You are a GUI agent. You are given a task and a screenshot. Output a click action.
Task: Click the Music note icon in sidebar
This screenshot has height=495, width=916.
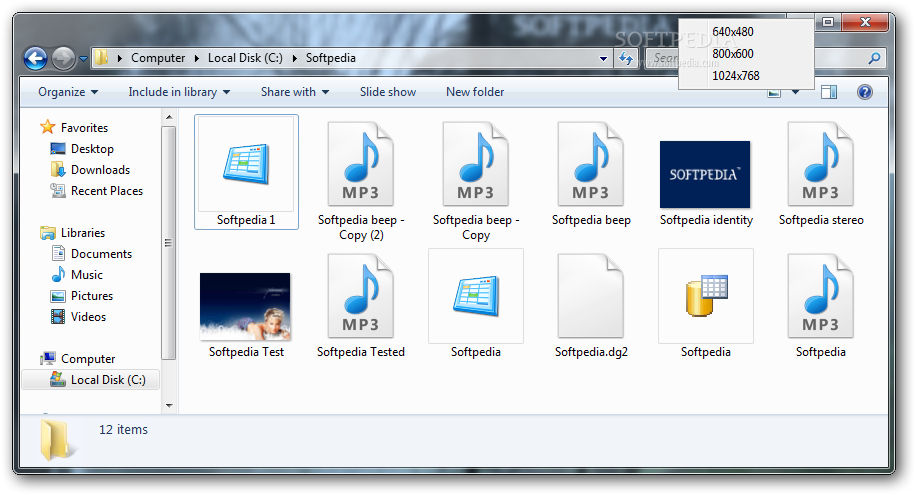[58, 275]
